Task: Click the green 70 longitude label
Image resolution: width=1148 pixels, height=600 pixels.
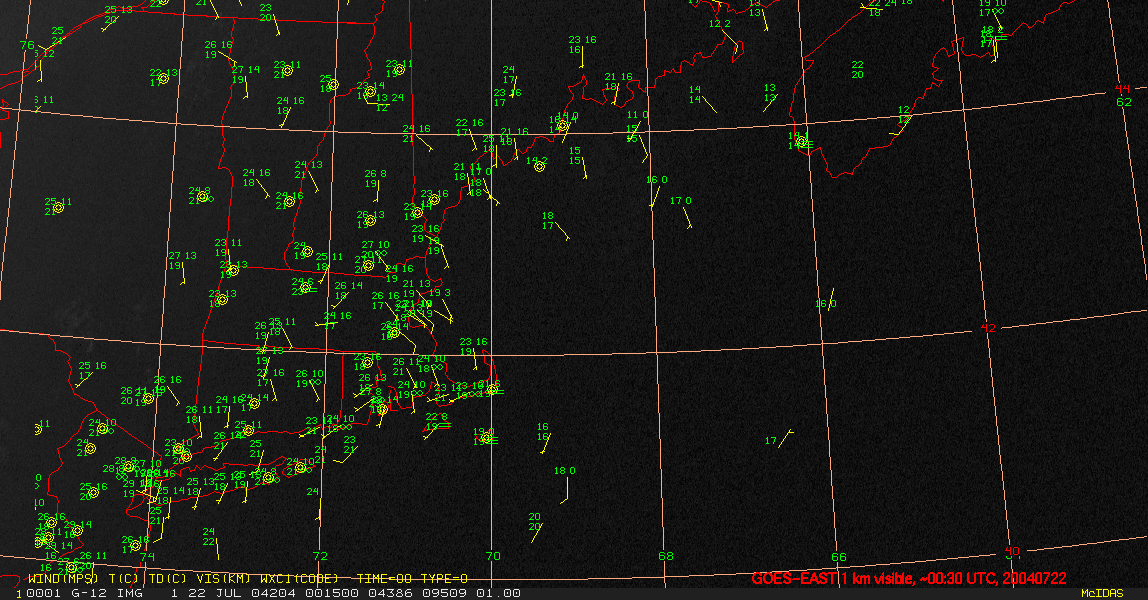Action: tap(493, 556)
